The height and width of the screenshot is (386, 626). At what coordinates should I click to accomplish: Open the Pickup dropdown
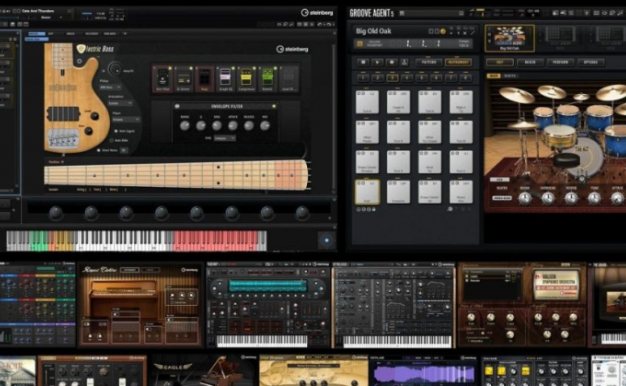point(110,87)
